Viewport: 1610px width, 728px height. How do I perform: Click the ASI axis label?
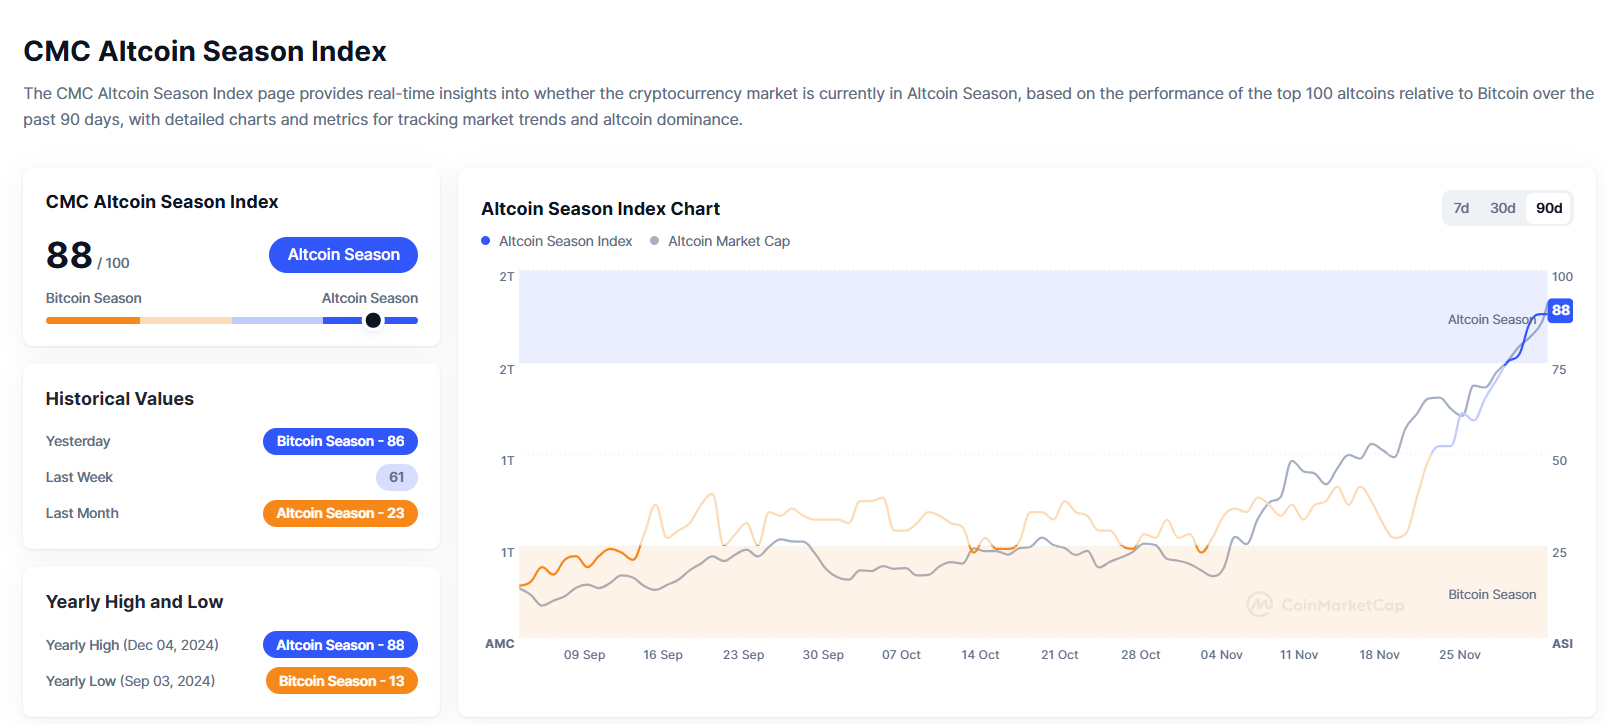1562,644
